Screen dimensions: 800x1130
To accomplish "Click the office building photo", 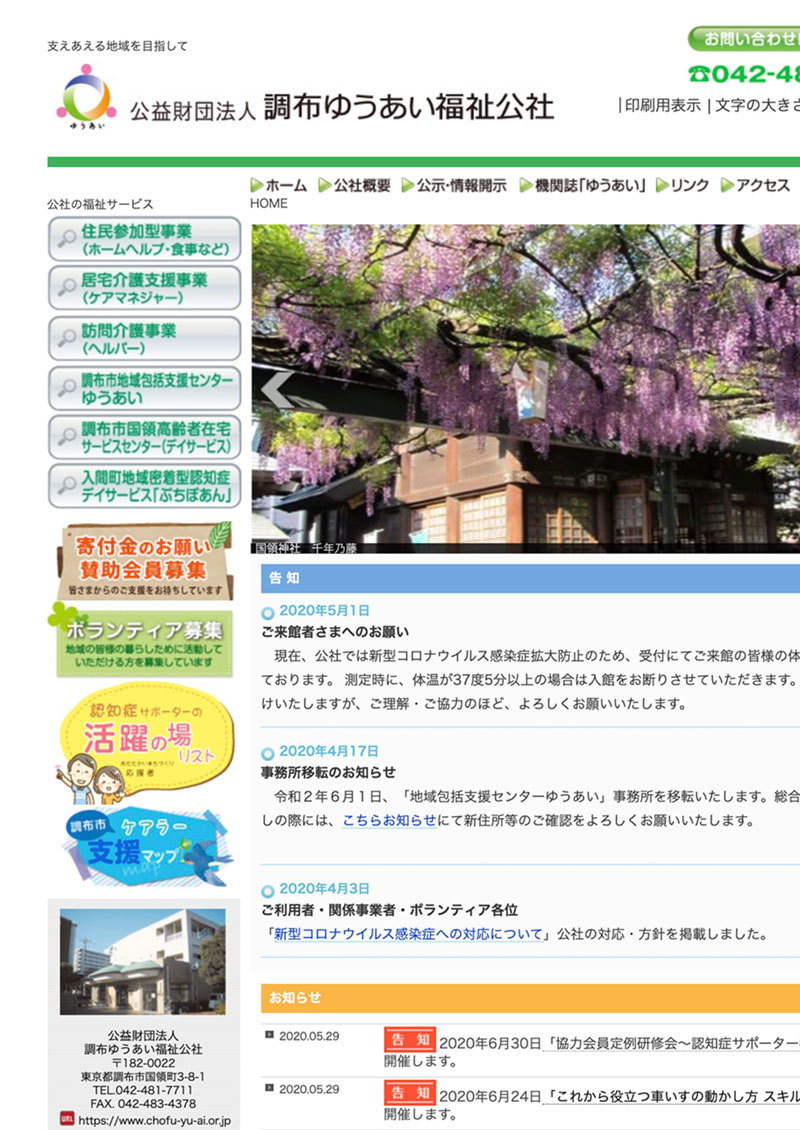I will pyautogui.click(x=143, y=962).
